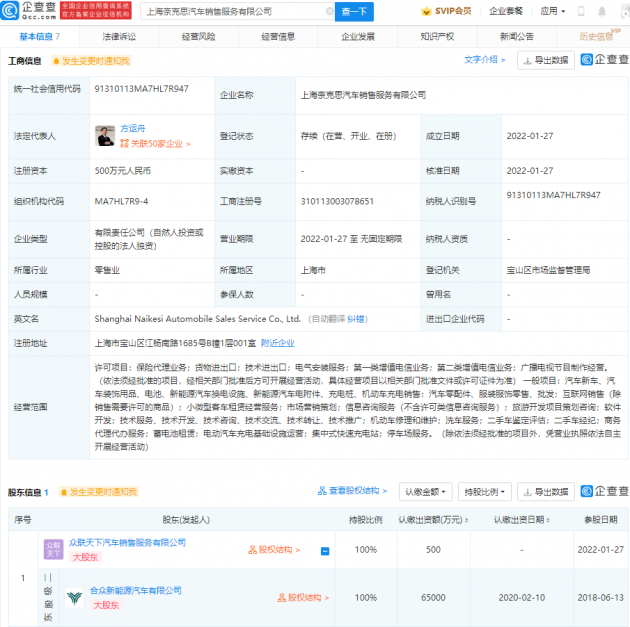This screenshot has width=630, height=627.
Task: Switch to 经营信息 tab
Action: point(278,37)
